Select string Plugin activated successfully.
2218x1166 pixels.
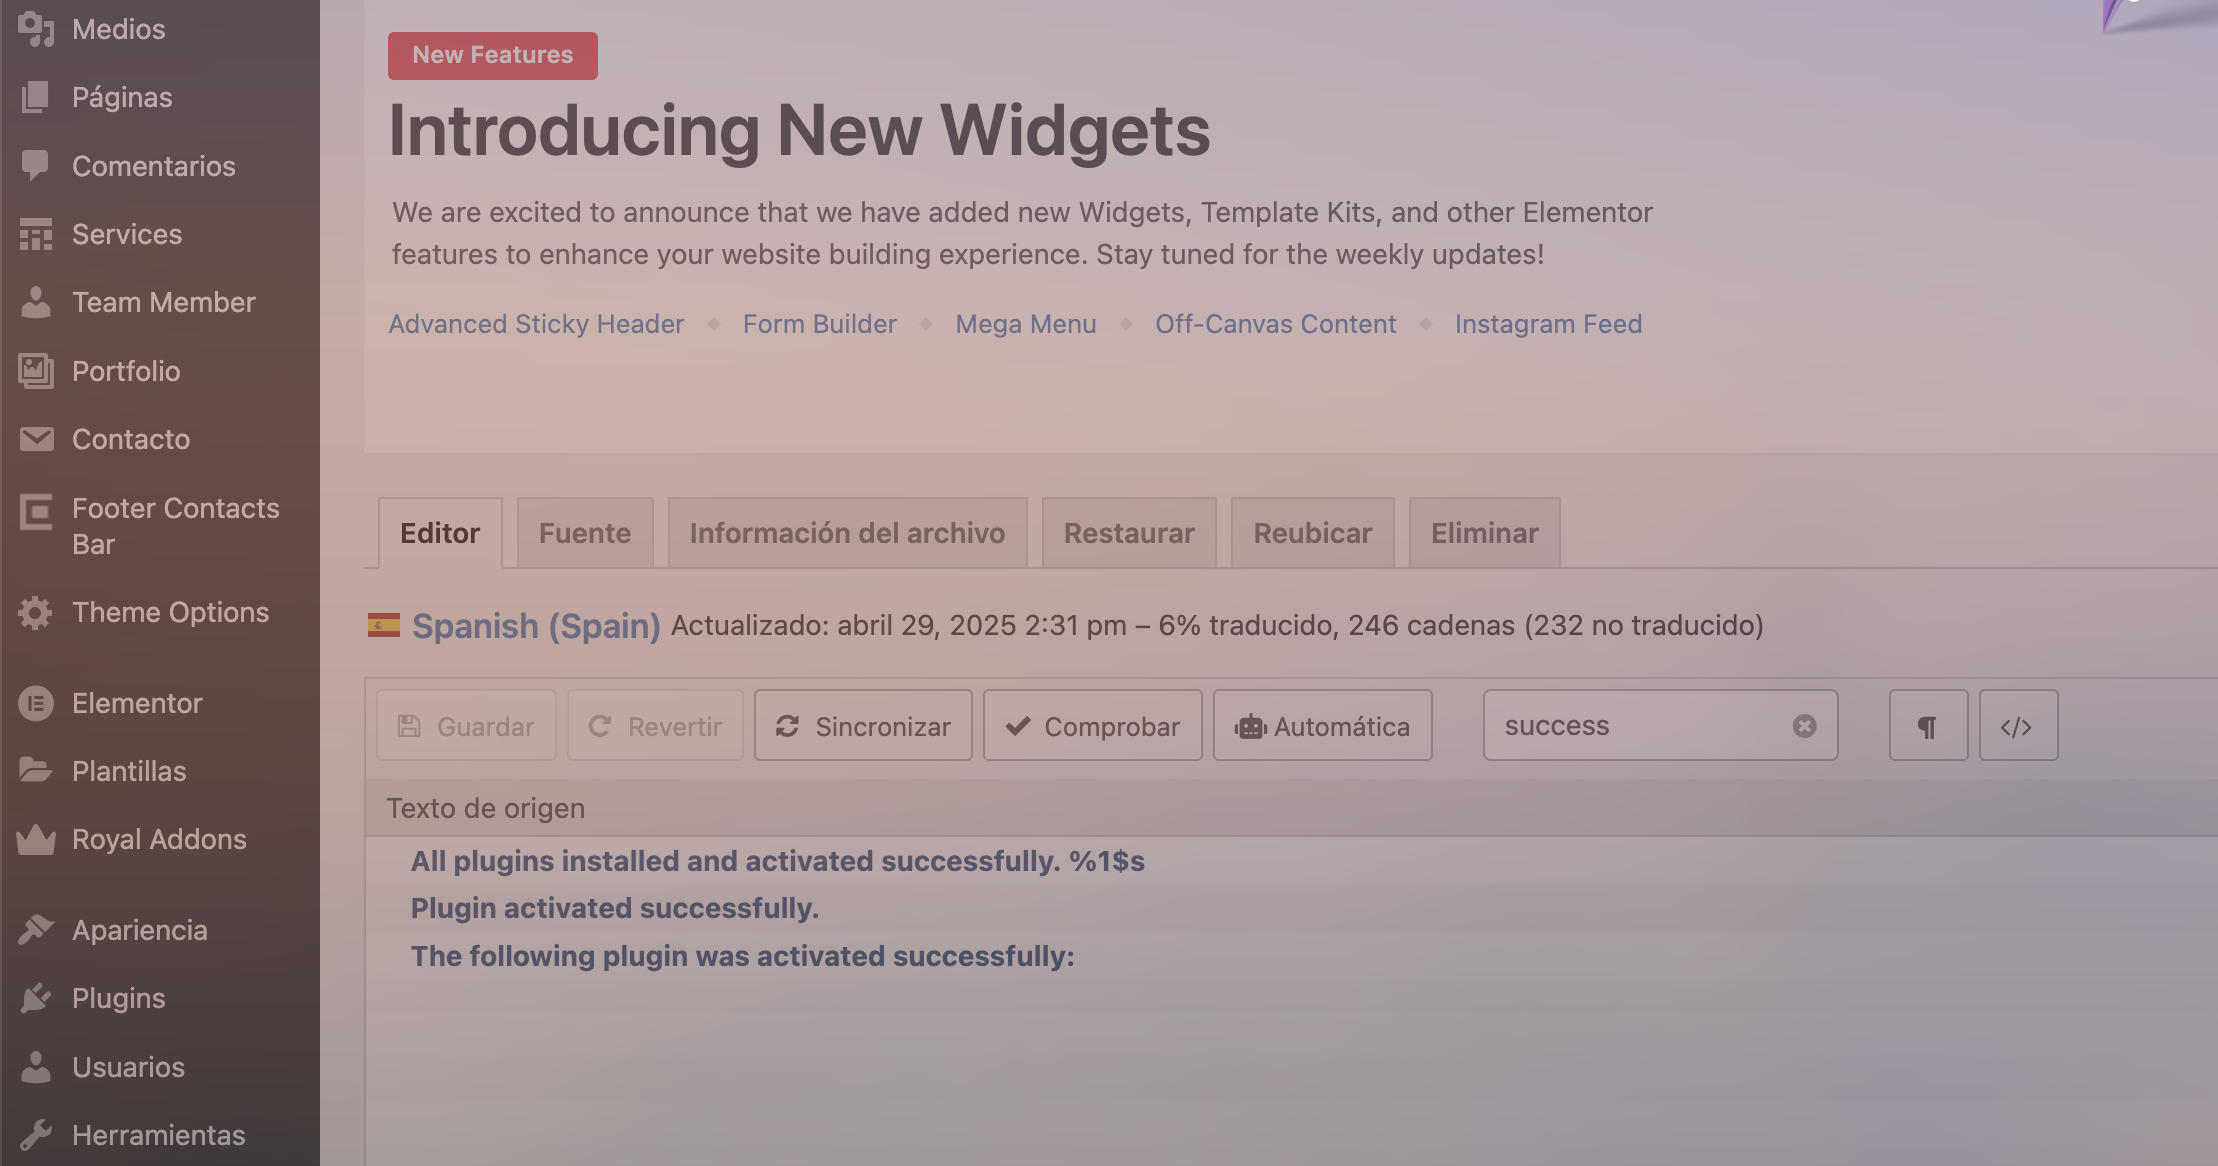click(x=615, y=908)
